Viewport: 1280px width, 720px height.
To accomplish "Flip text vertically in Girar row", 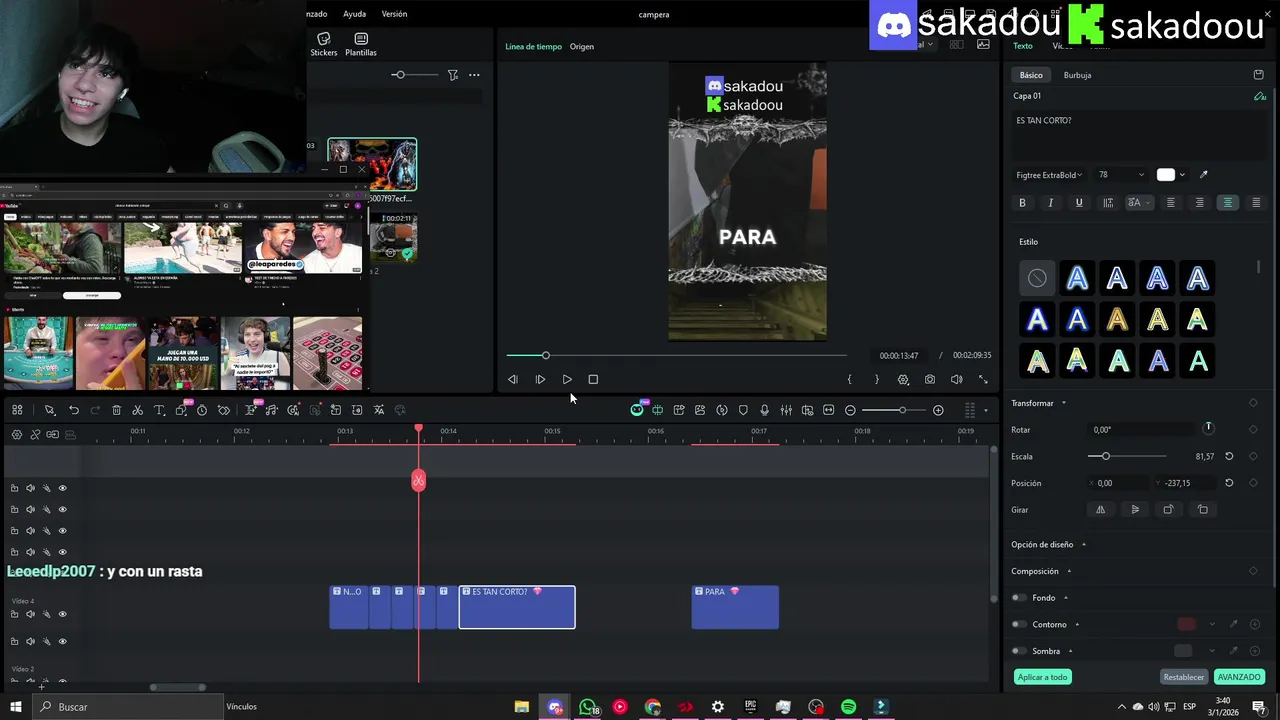I will click(1135, 509).
